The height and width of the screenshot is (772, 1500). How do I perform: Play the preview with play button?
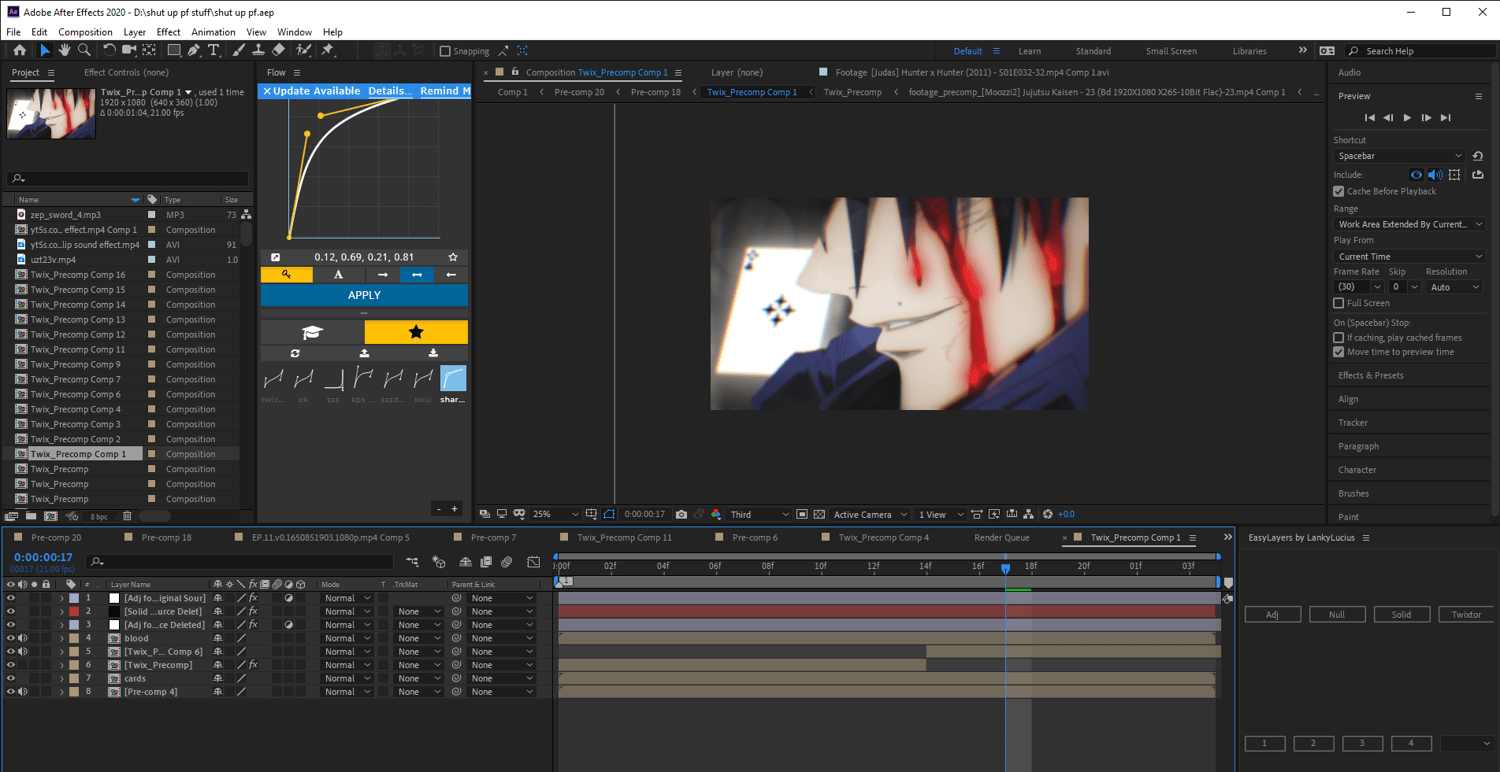tap(1407, 118)
